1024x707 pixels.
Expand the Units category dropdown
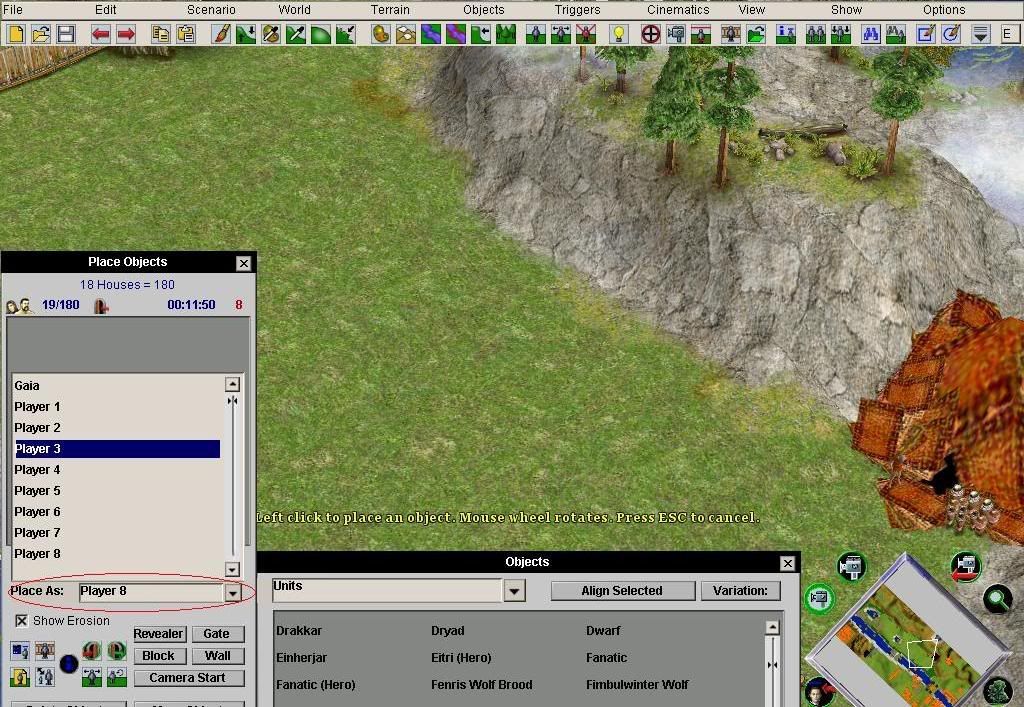point(514,591)
